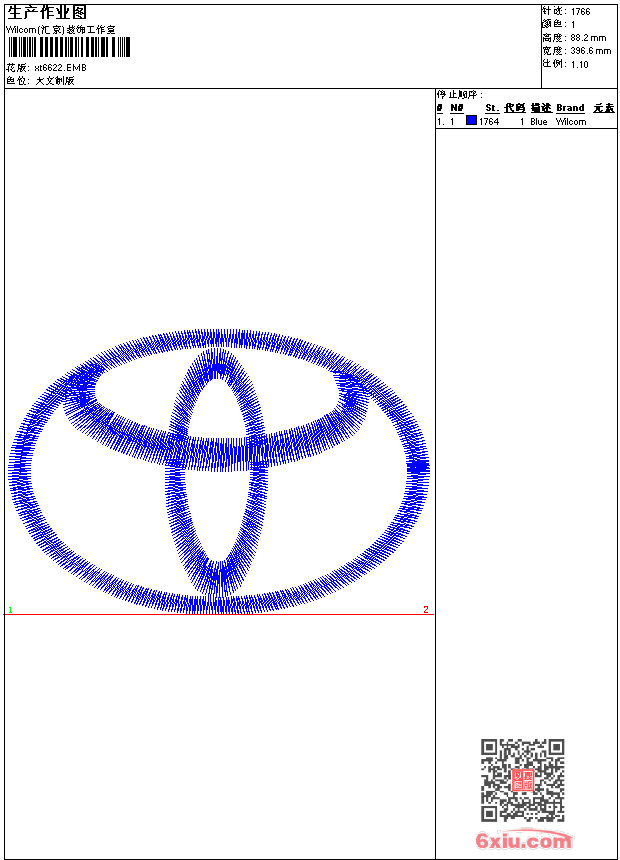This screenshot has width=620, height=860.
Task: Click the 生产作业图 title heading
Action: point(47,12)
